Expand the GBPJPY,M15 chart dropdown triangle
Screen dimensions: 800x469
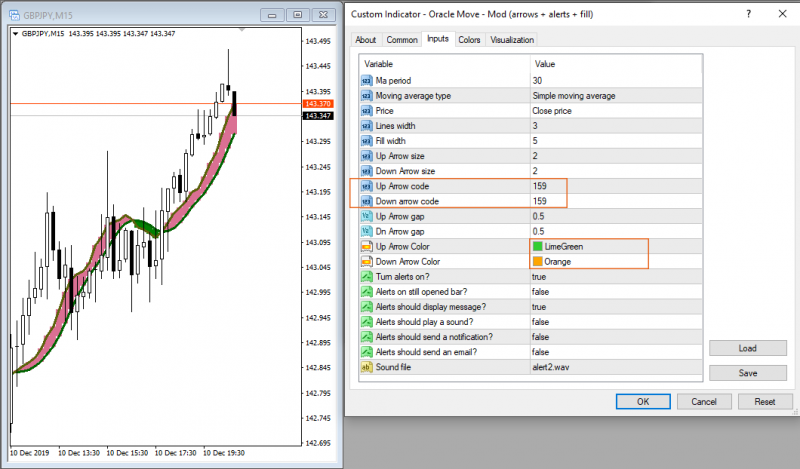[15, 34]
